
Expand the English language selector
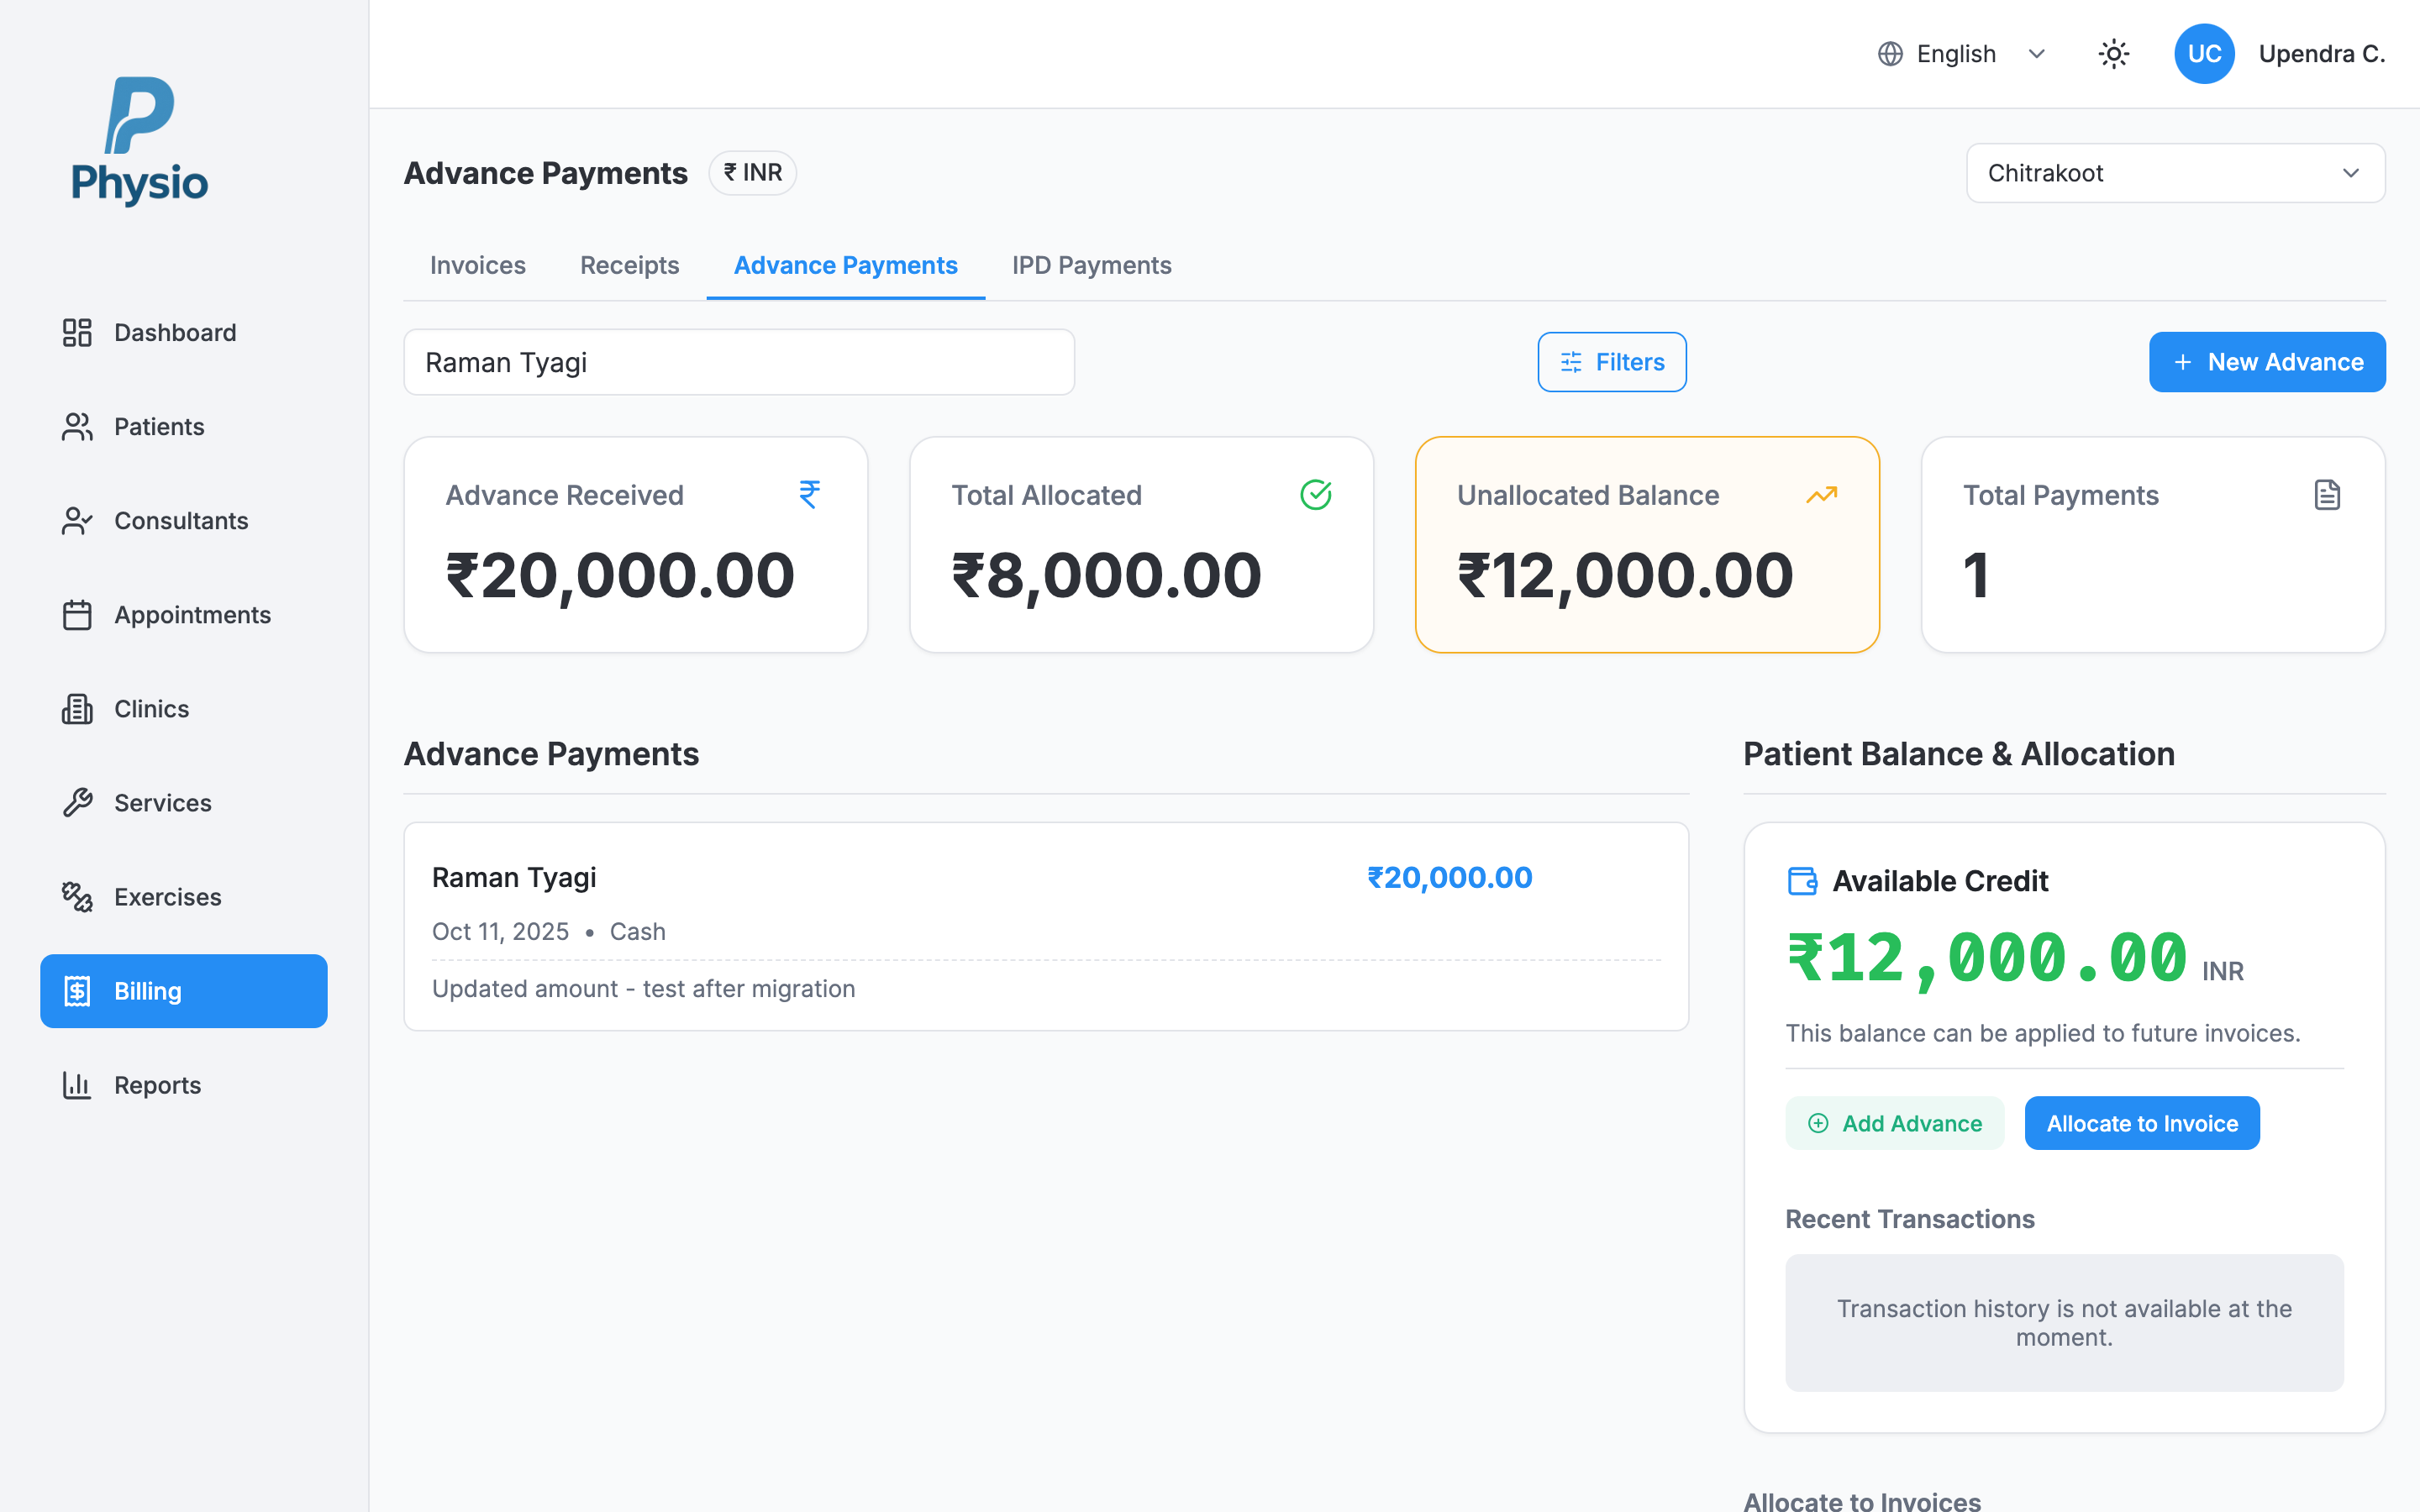click(x=1960, y=53)
